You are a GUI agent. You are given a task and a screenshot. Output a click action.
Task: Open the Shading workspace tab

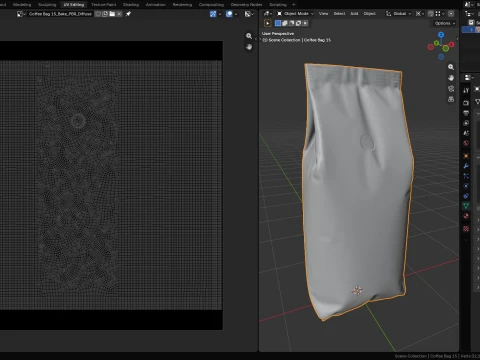click(x=131, y=5)
